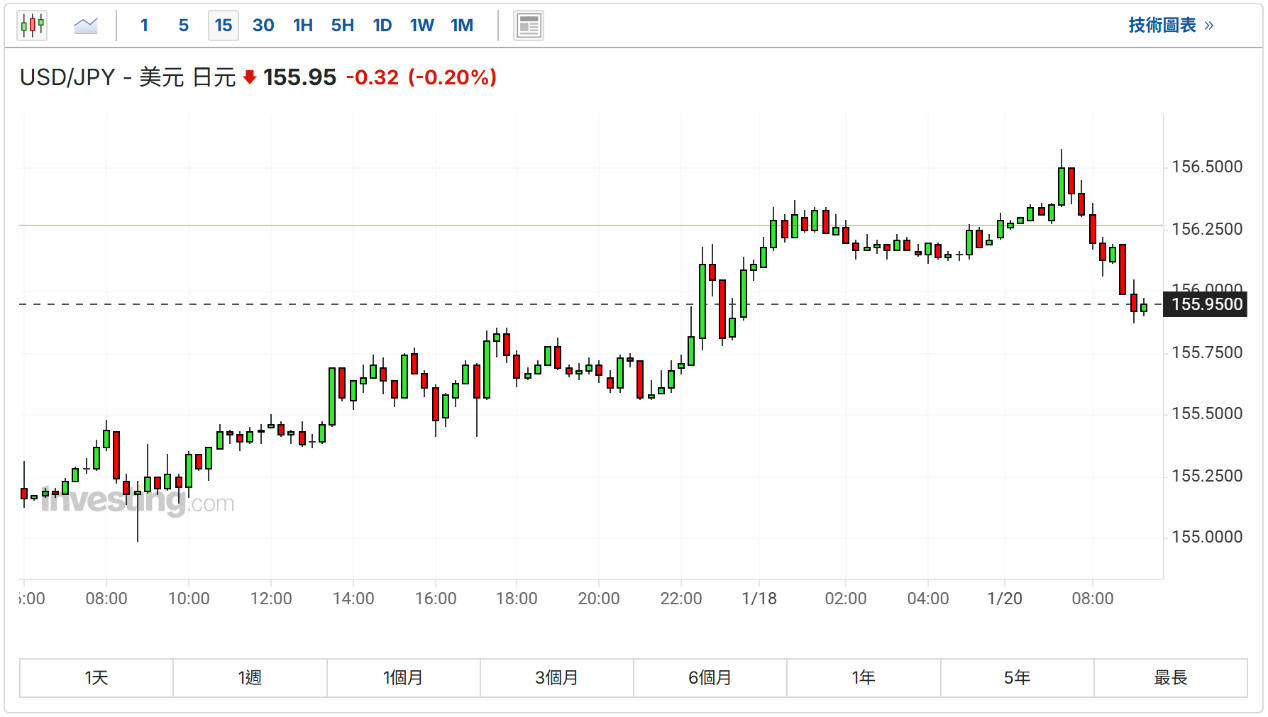
Task: Switch chart to 1H interval
Action: pyautogui.click(x=303, y=25)
